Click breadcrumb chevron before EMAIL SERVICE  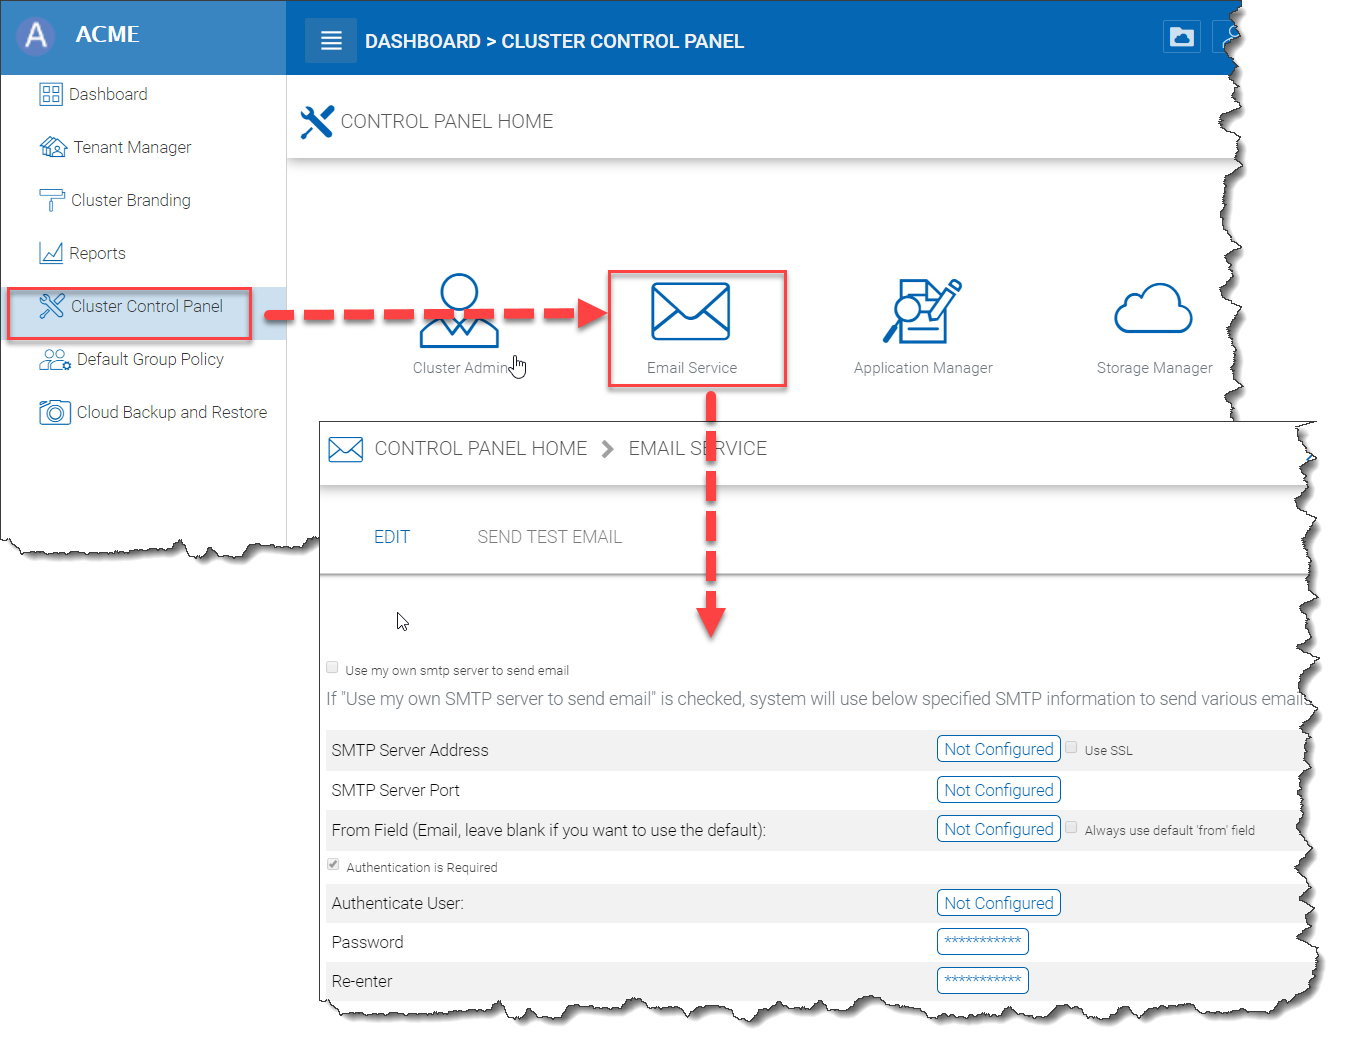click(x=607, y=449)
